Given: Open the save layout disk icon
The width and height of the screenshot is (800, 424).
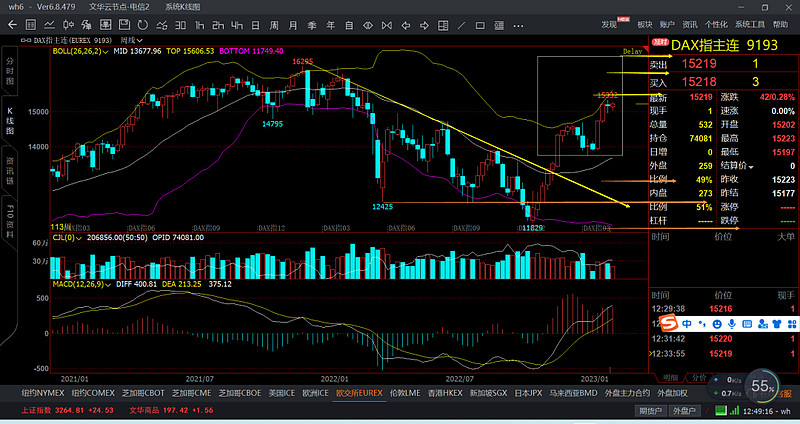Looking at the screenshot, I should point(124,25).
